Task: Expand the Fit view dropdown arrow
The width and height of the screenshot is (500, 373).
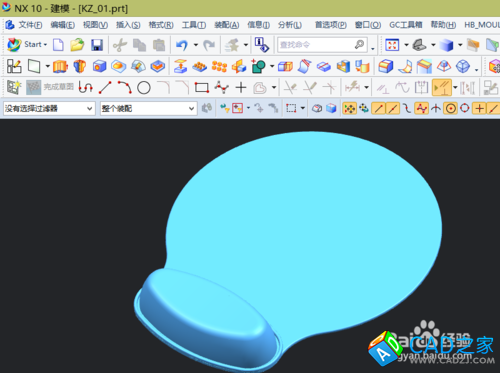Action: [406, 45]
